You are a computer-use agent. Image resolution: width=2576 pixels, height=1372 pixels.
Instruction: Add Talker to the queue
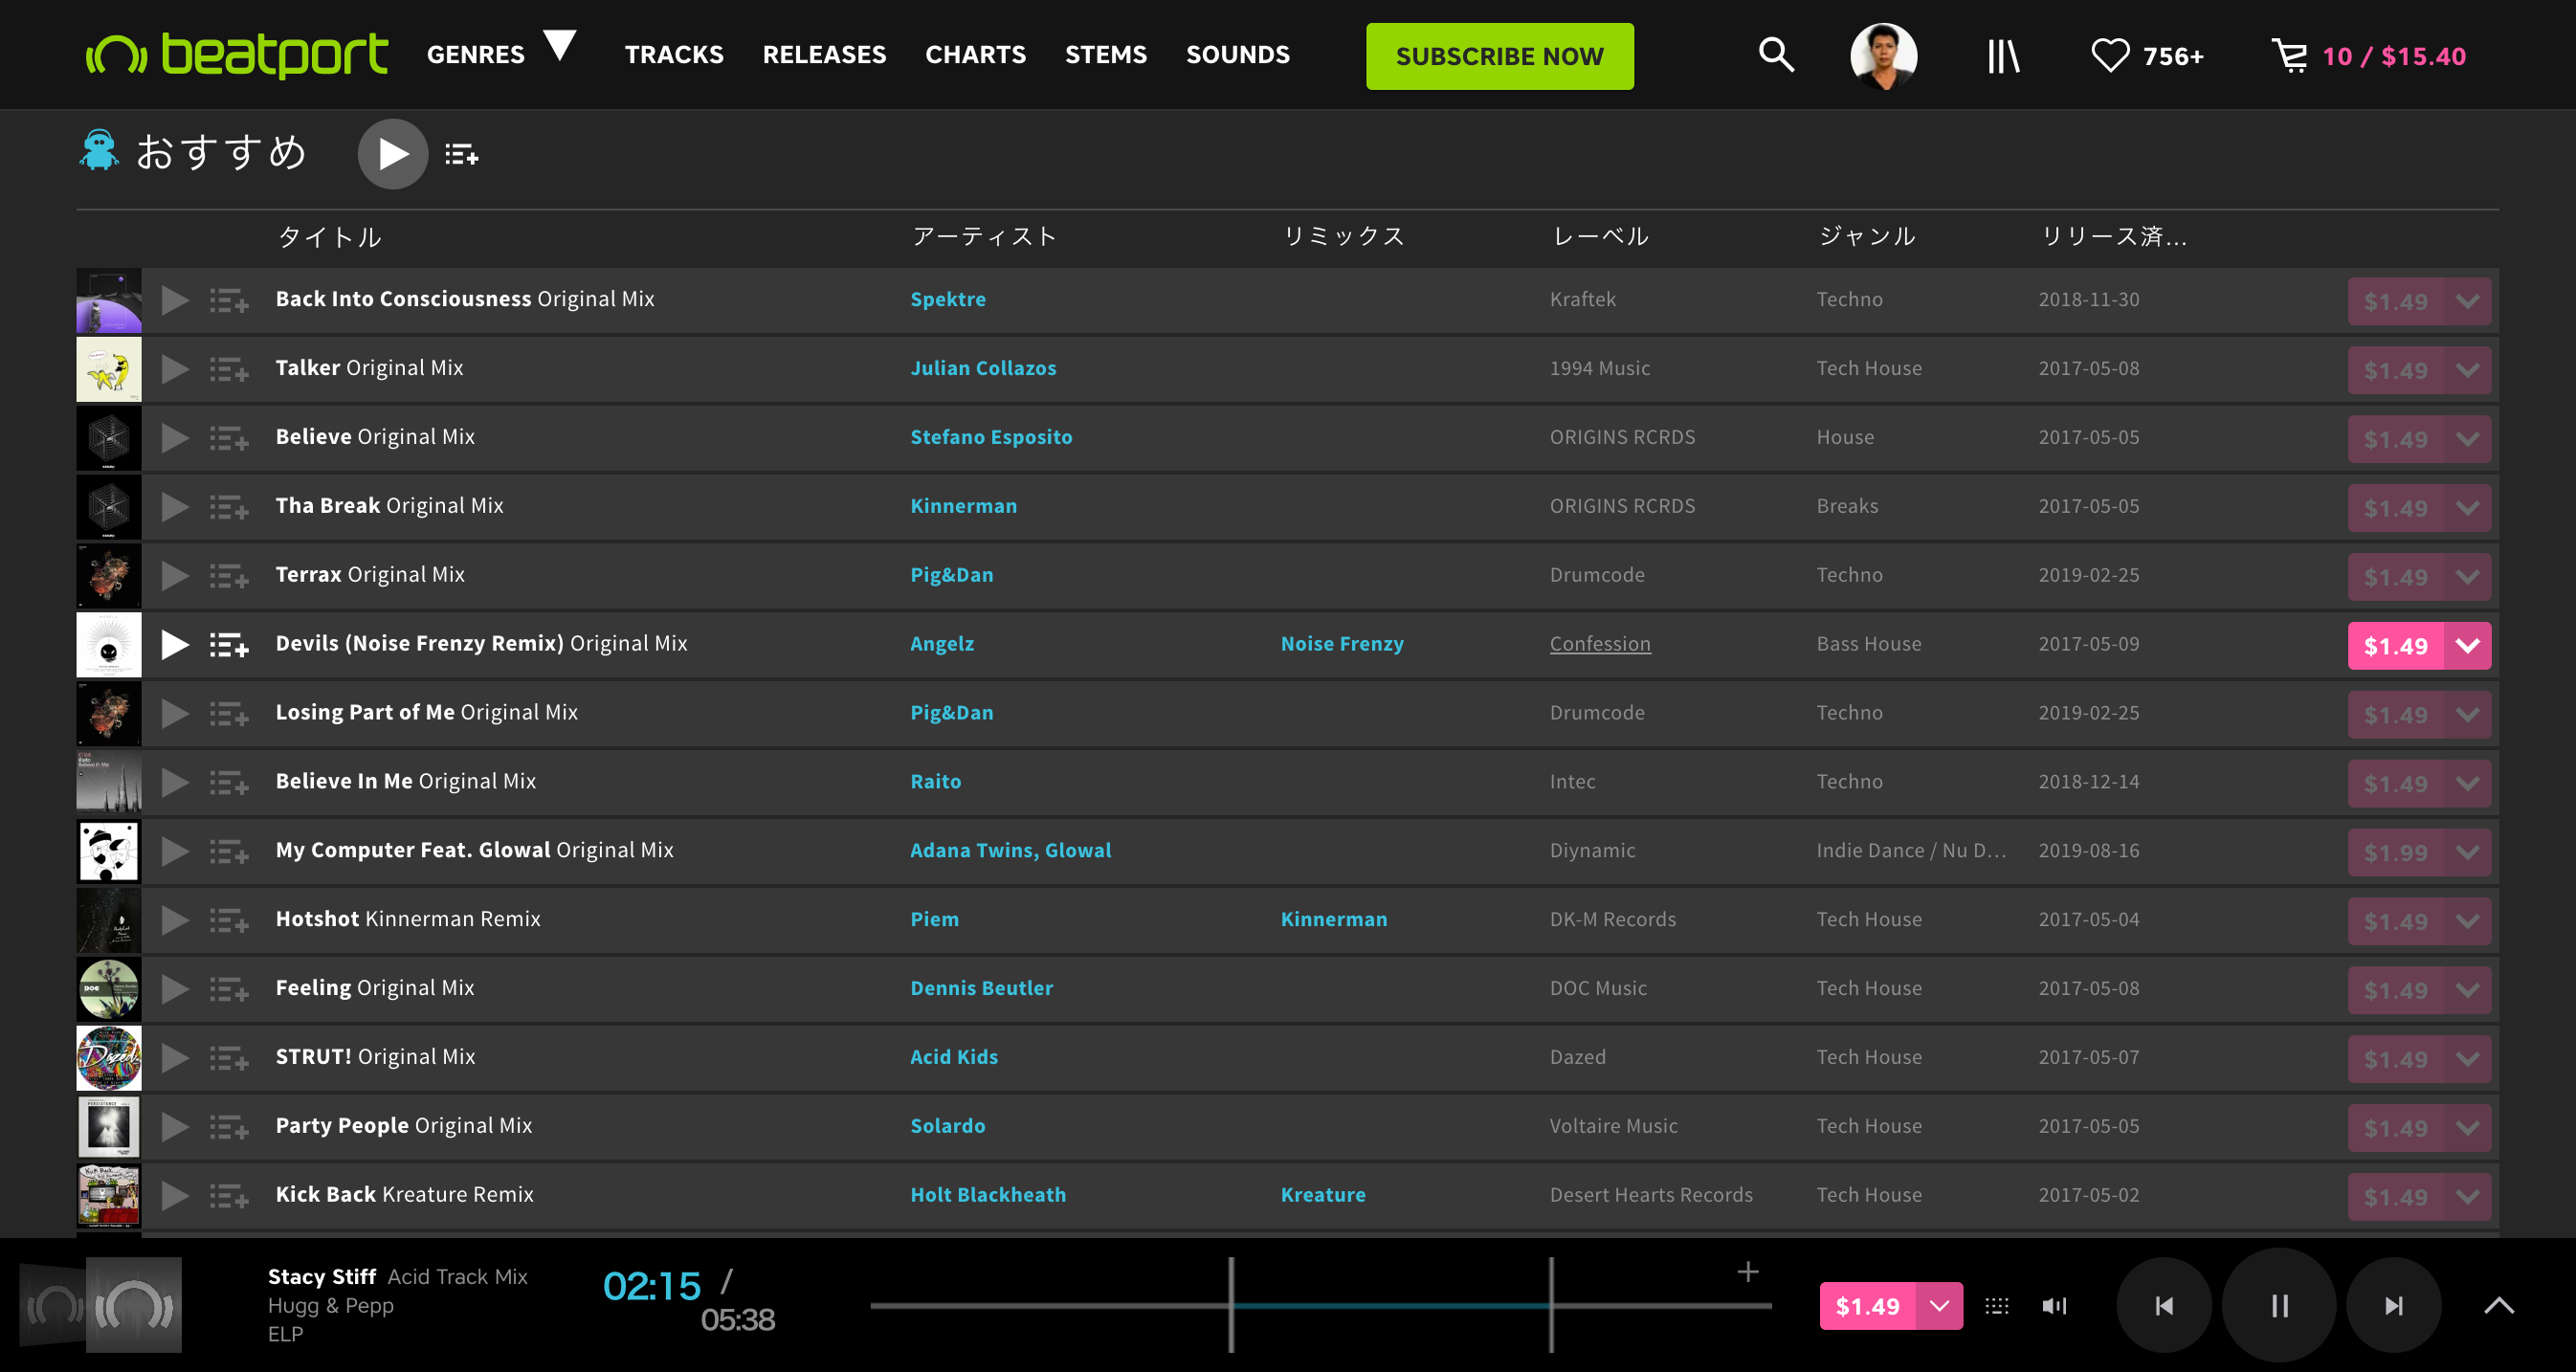pyautogui.click(x=229, y=369)
